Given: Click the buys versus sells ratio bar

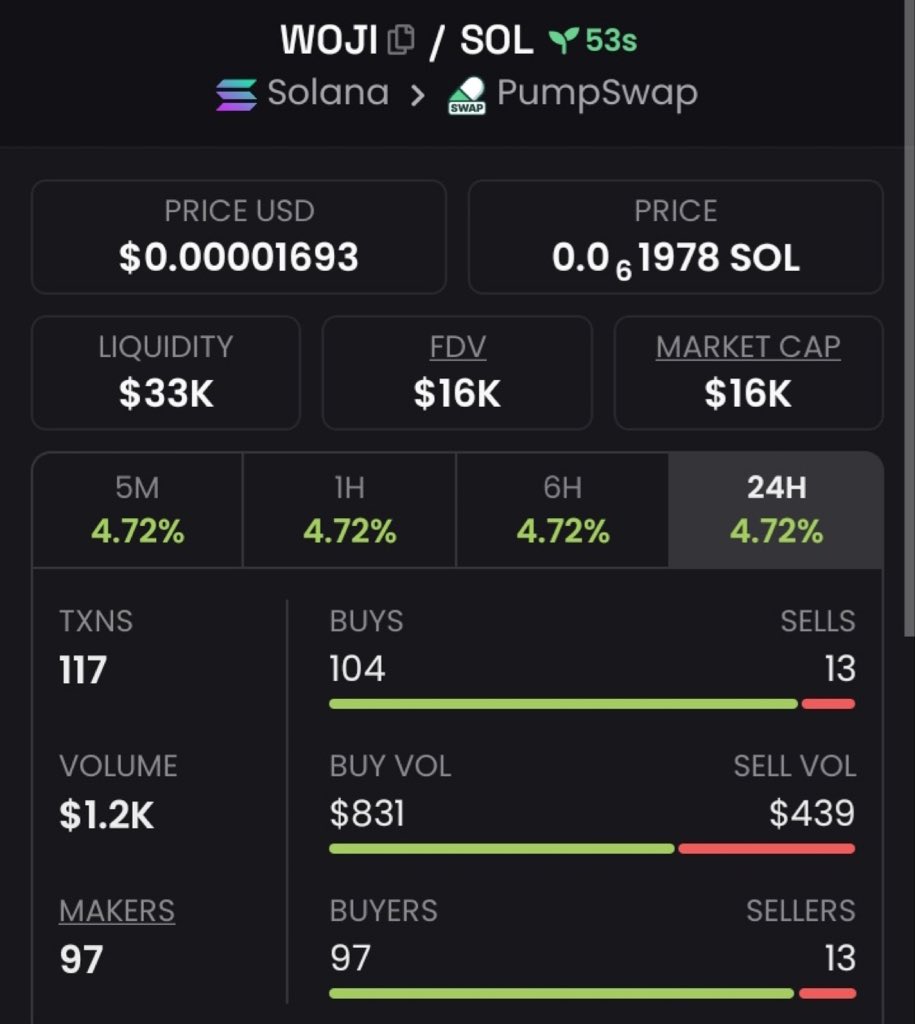Looking at the screenshot, I should tap(591, 704).
